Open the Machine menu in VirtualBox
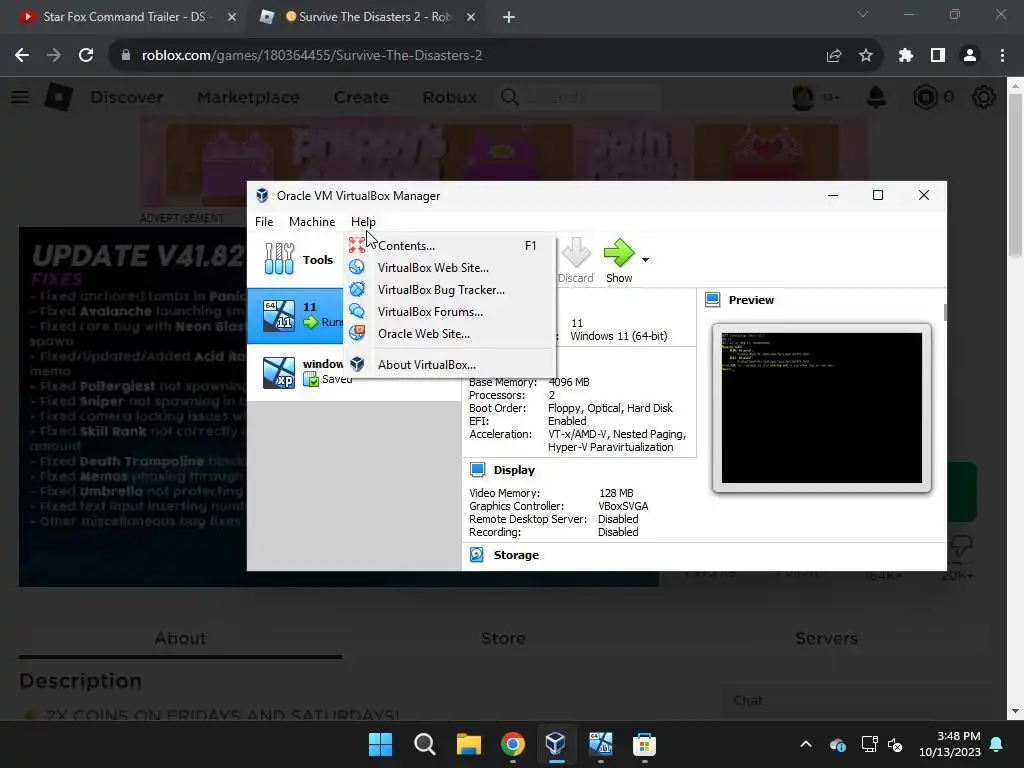 pyautogui.click(x=312, y=222)
